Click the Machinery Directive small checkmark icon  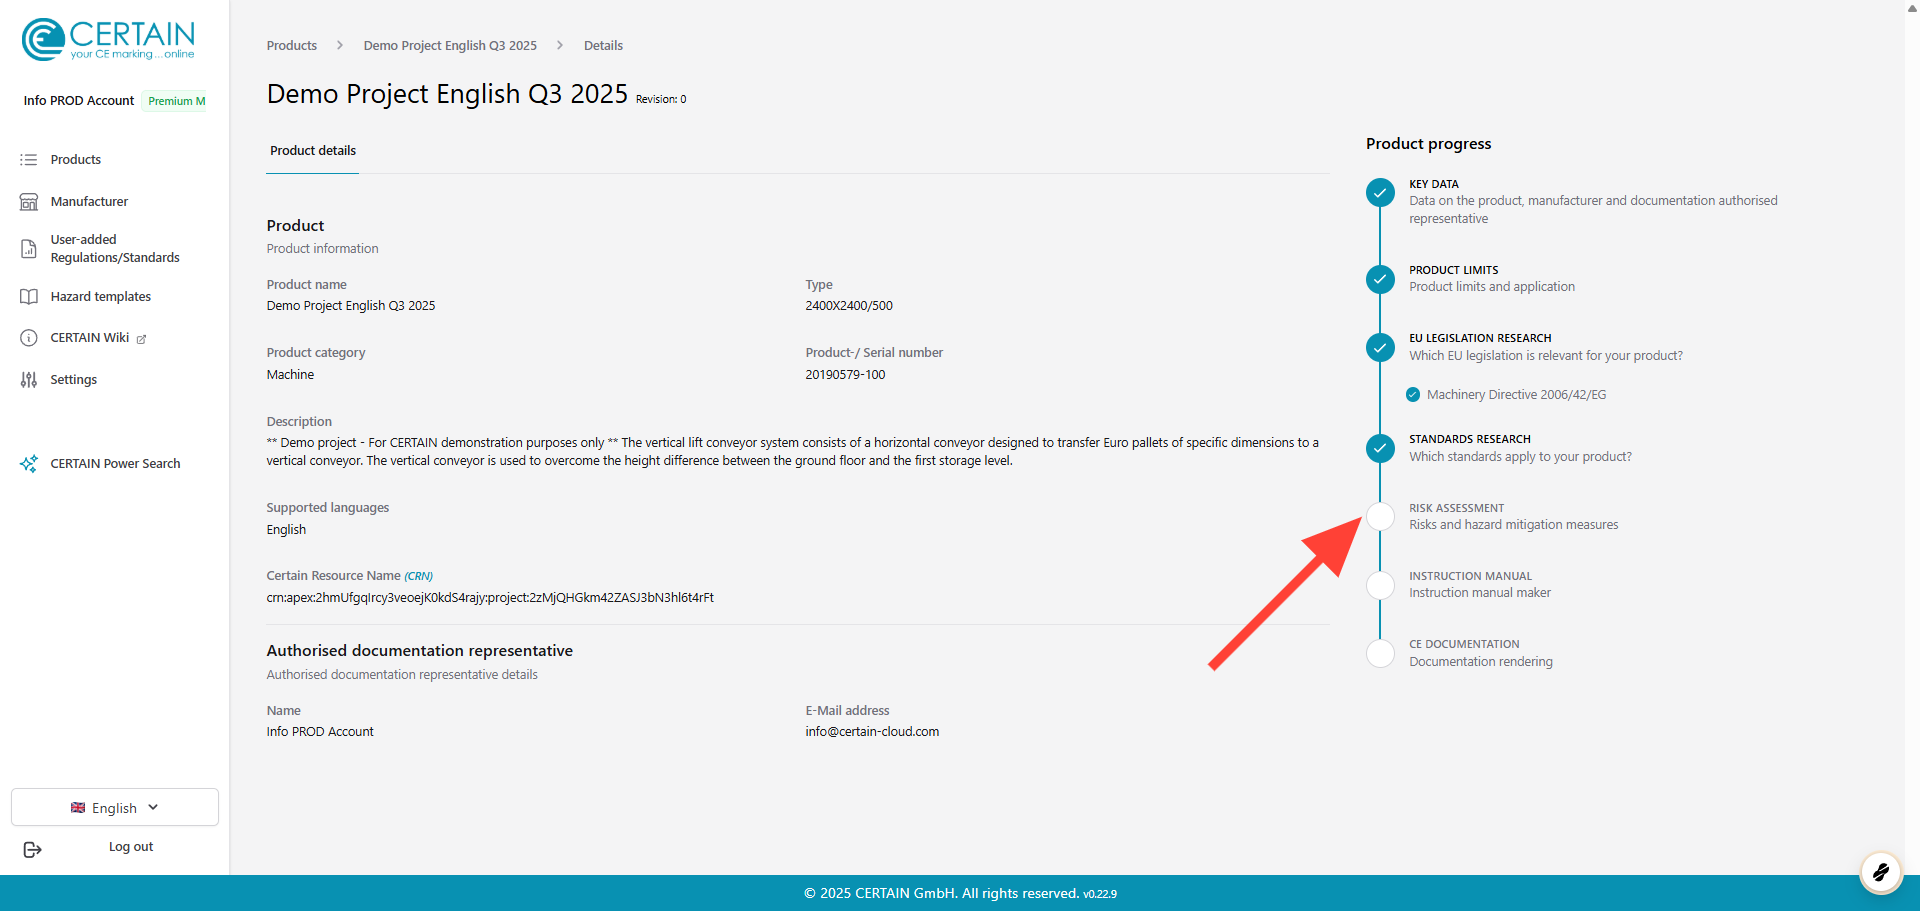tap(1413, 395)
